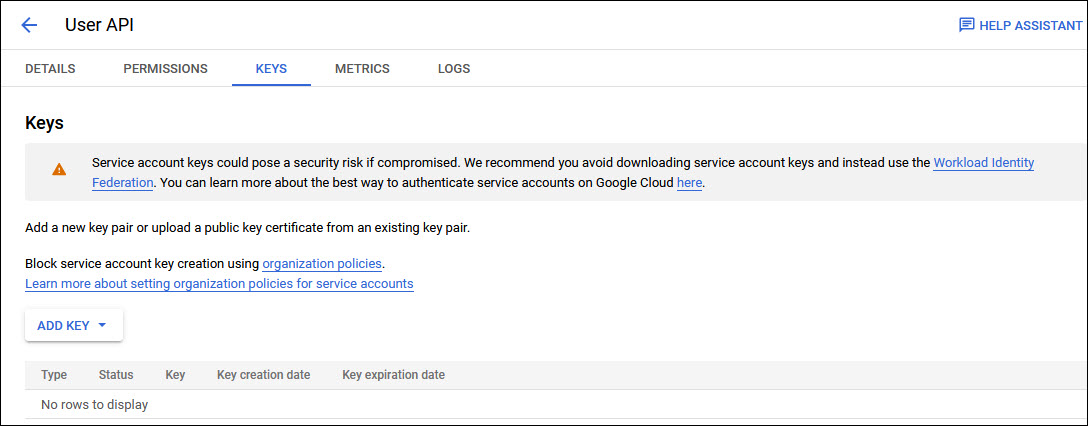Click the 'here' authentication link
The height and width of the screenshot is (426, 1088).
coord(689,183)
